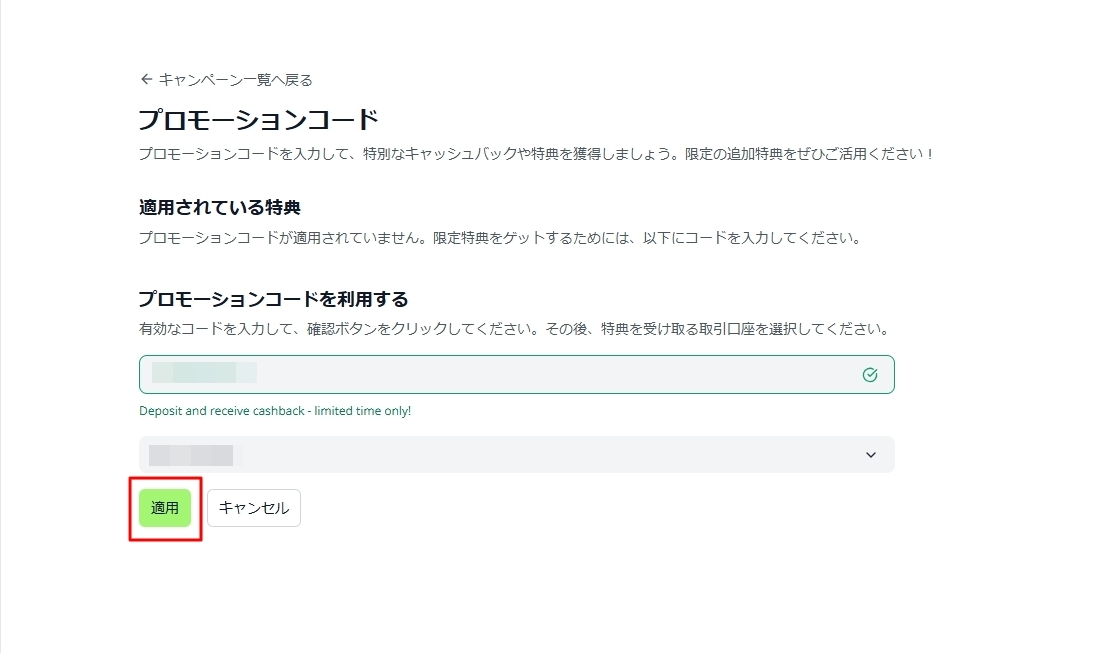Click the green checkmark validation icon
1120x653 pixels.
pos(870,374)
